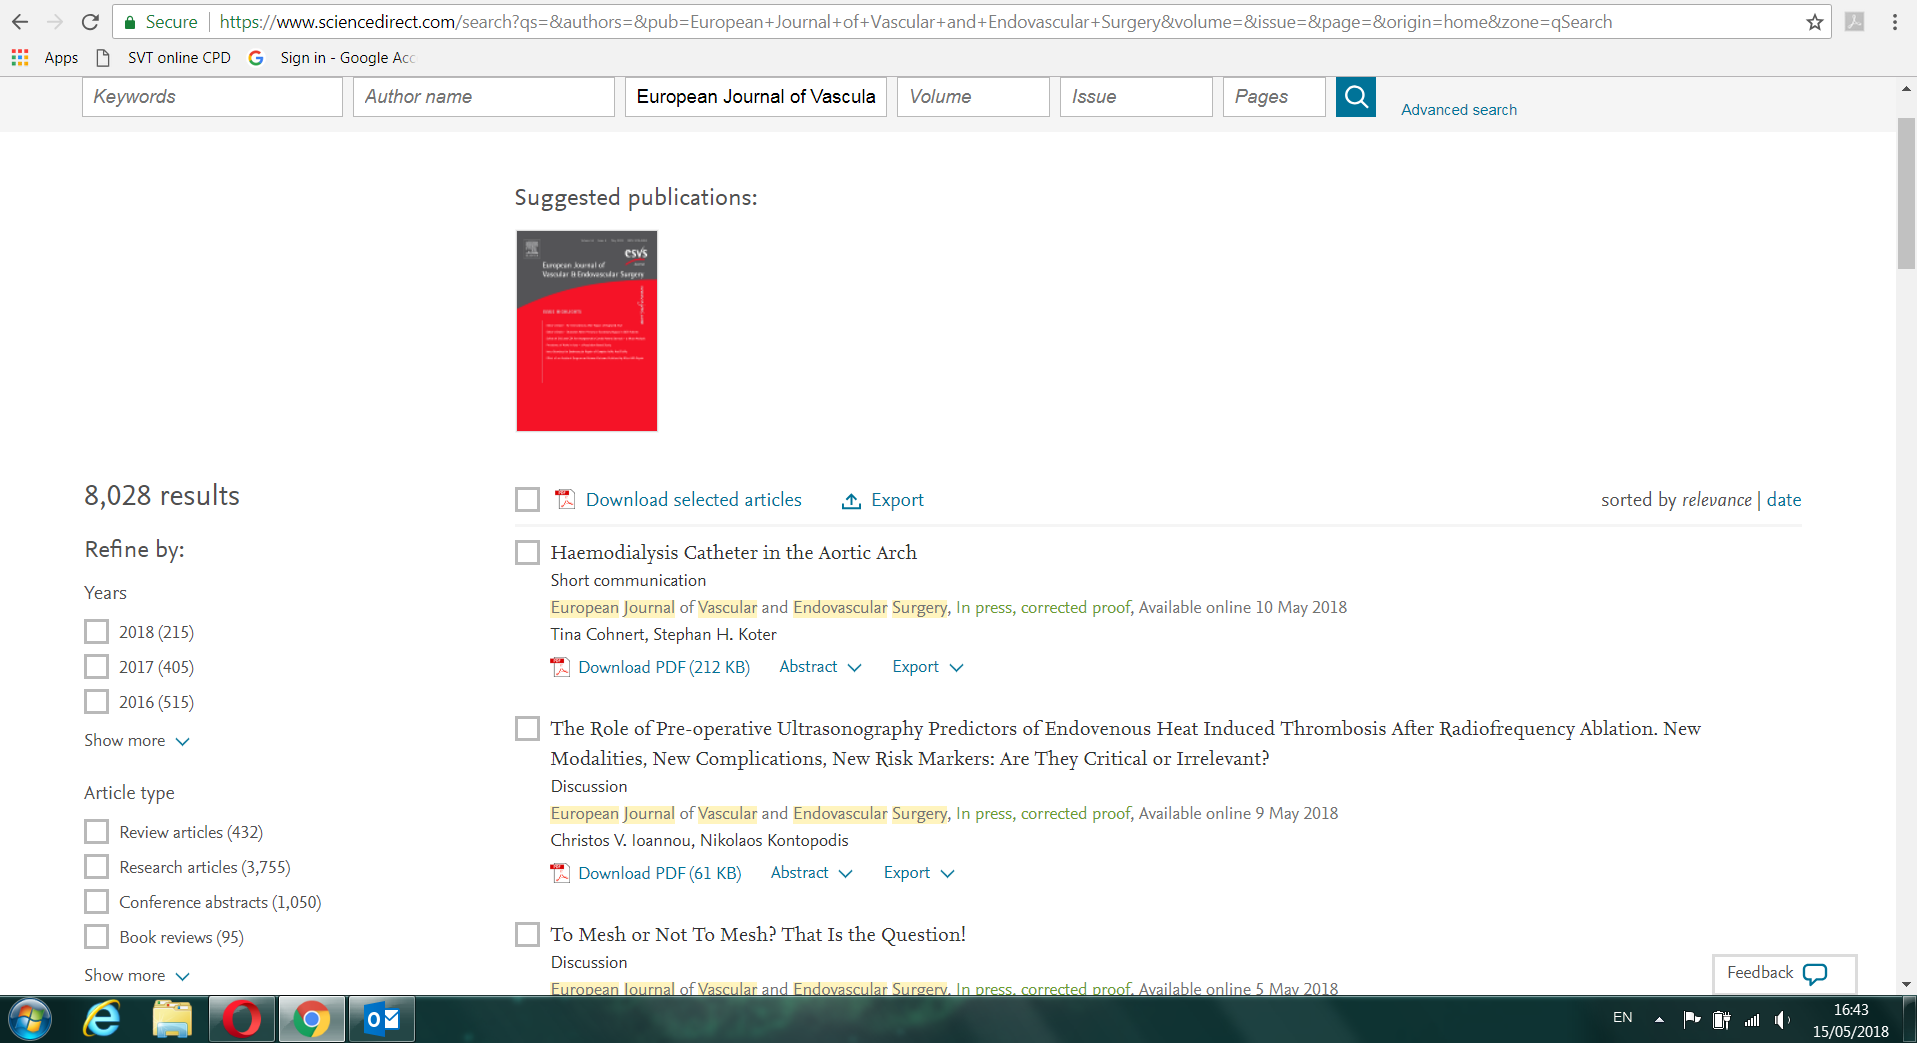Expand Abstract for Haemodialysis Catheter article
The image size is (1917, 1043).
[819, 667]
